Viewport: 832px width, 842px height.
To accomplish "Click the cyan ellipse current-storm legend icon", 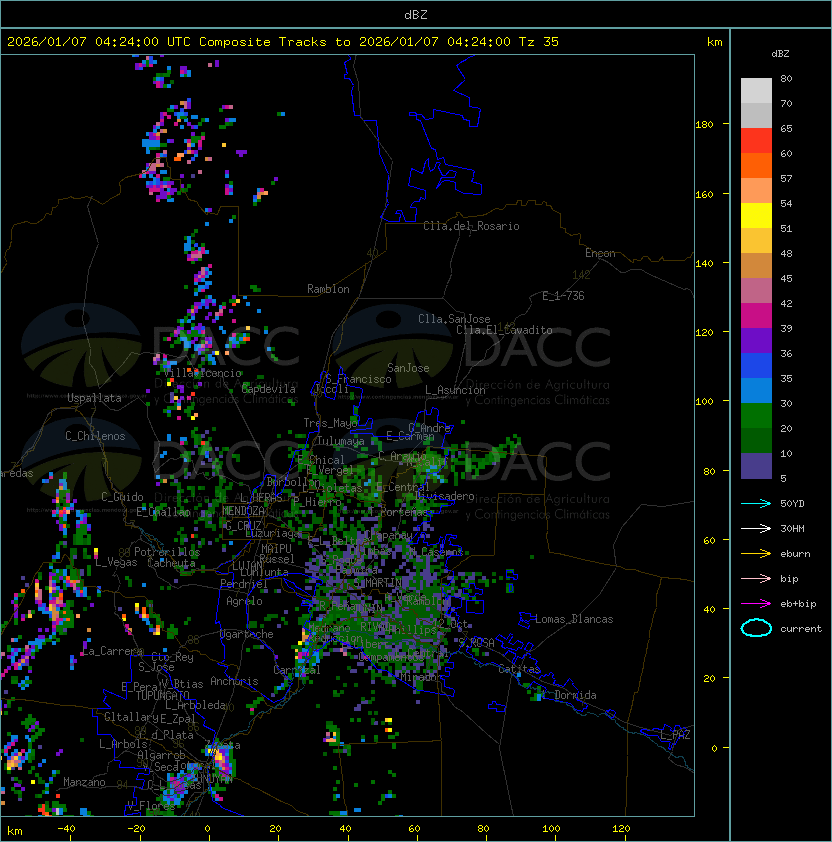I will 756,628.
